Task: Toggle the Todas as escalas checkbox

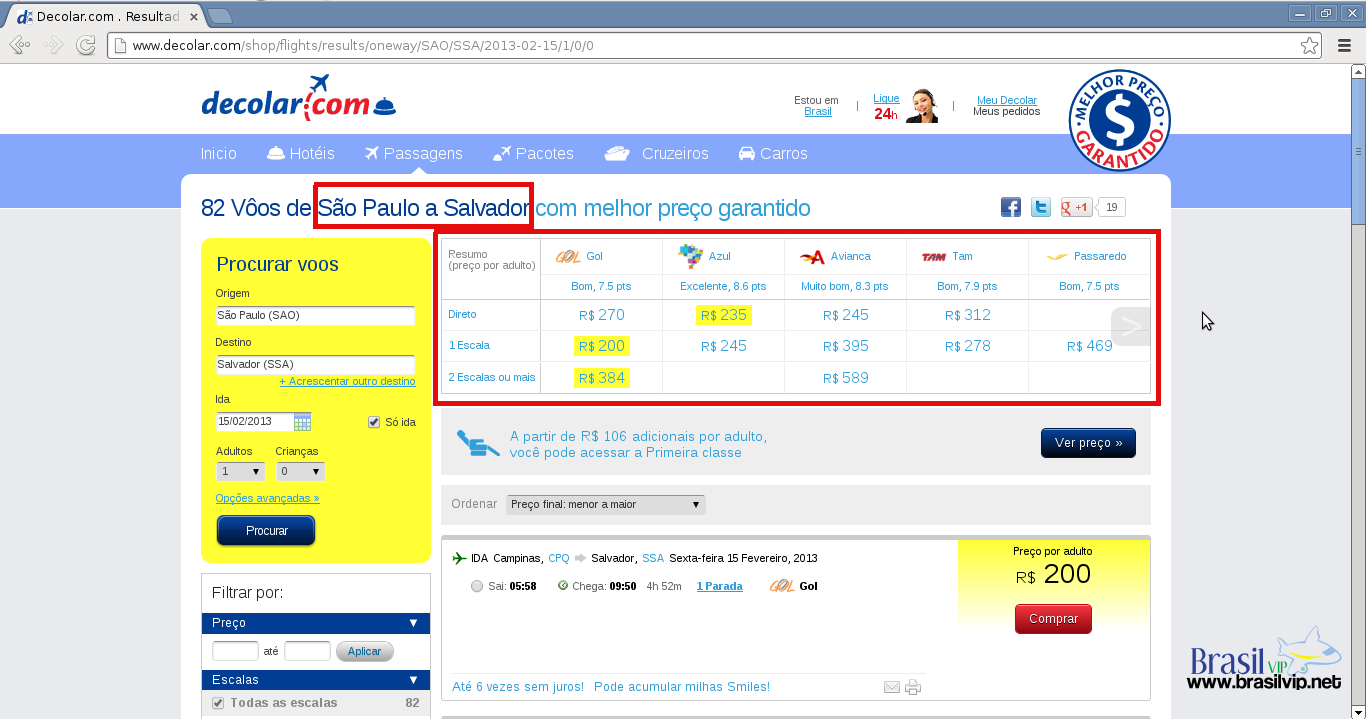Action: 218,703
